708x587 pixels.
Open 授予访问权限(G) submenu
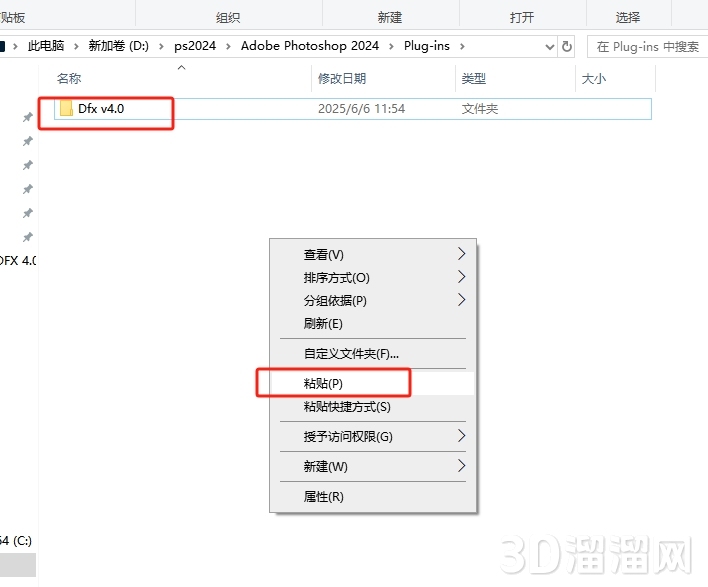(x=373, y=436)
